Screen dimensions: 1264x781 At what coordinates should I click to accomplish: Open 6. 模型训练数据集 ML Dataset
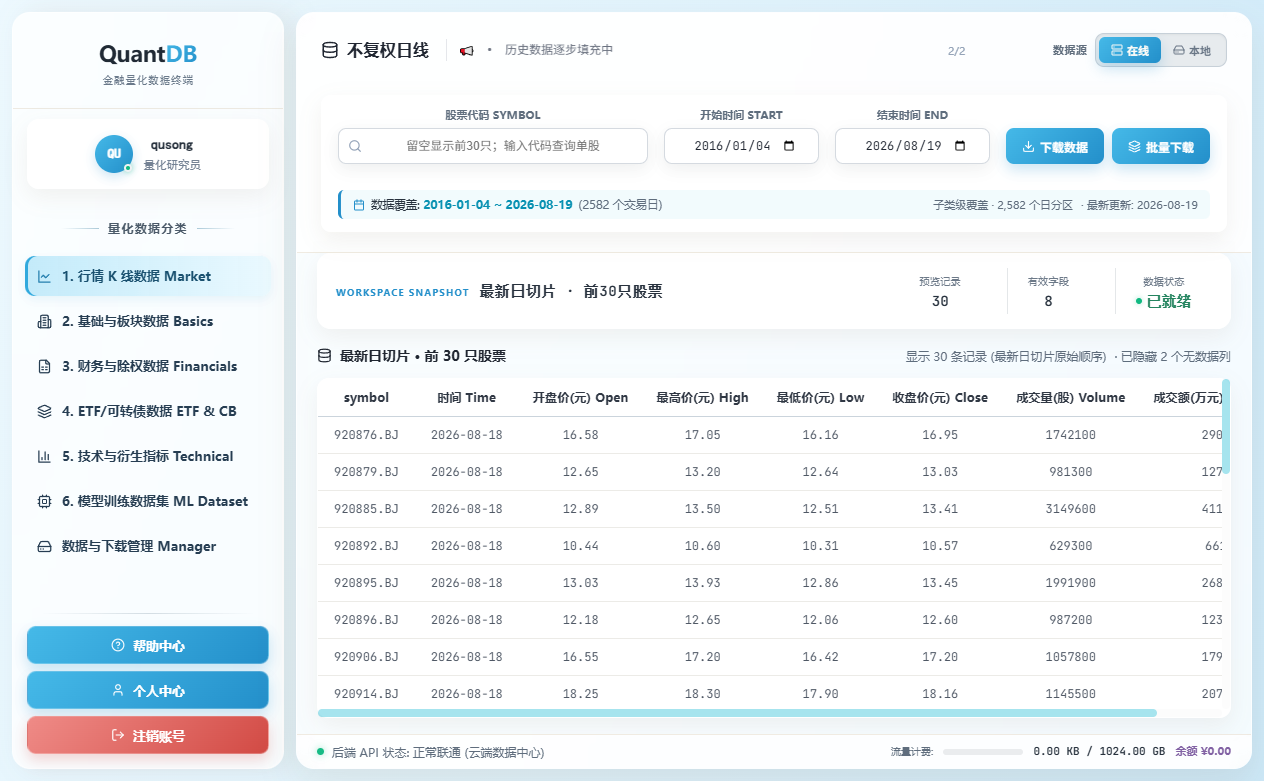pos(148,501)
